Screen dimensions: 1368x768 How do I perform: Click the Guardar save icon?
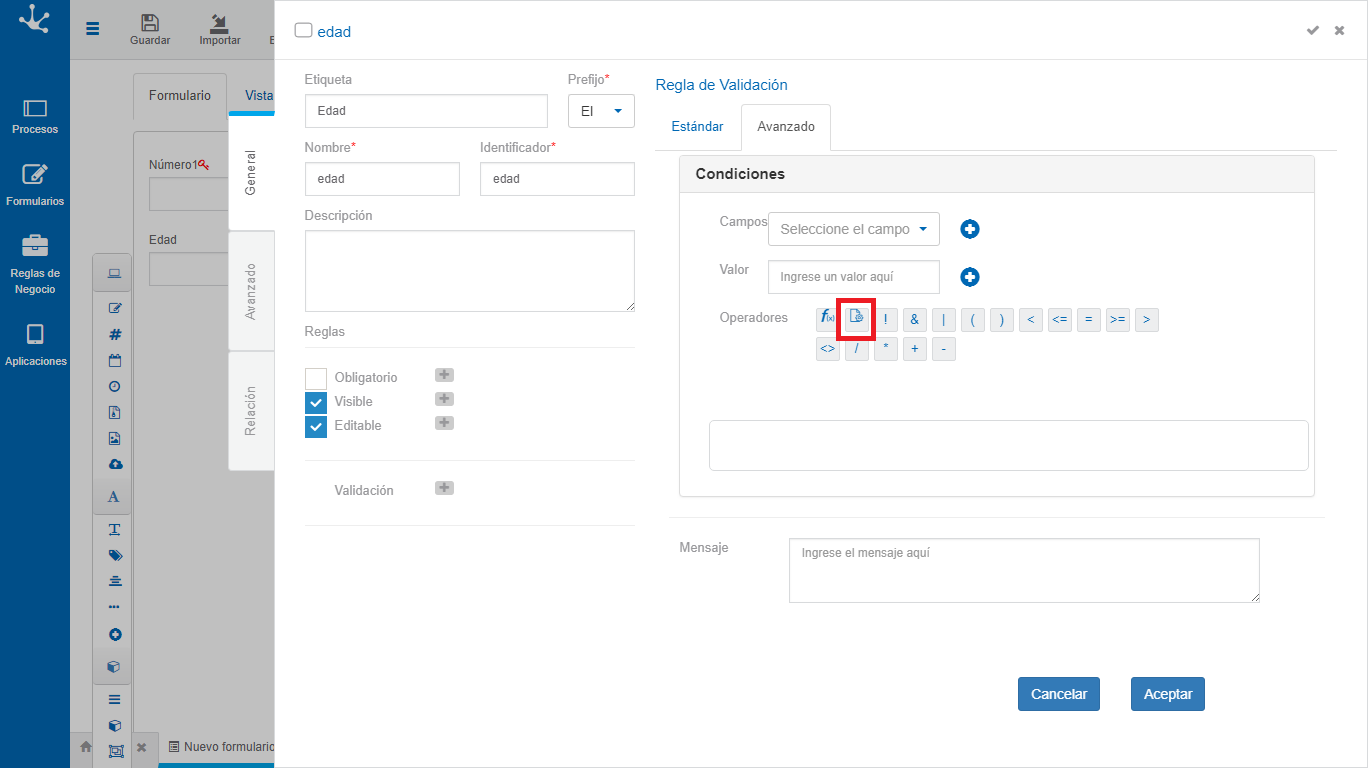[x=150, y=30]
